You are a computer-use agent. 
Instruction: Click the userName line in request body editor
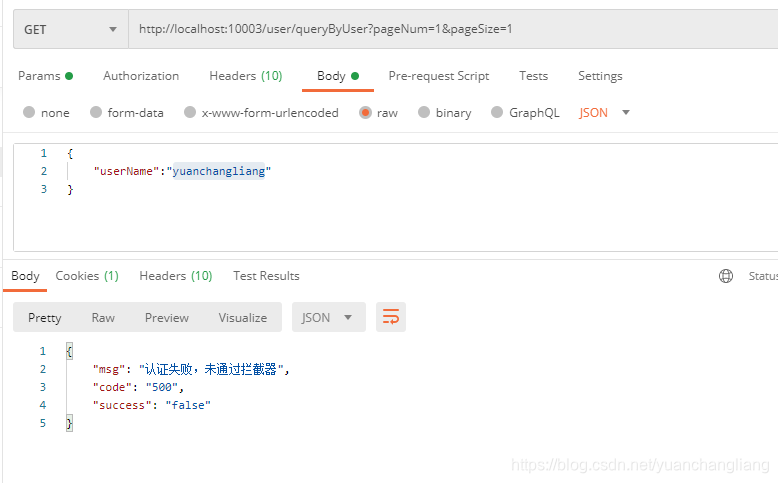pos(182,171)
